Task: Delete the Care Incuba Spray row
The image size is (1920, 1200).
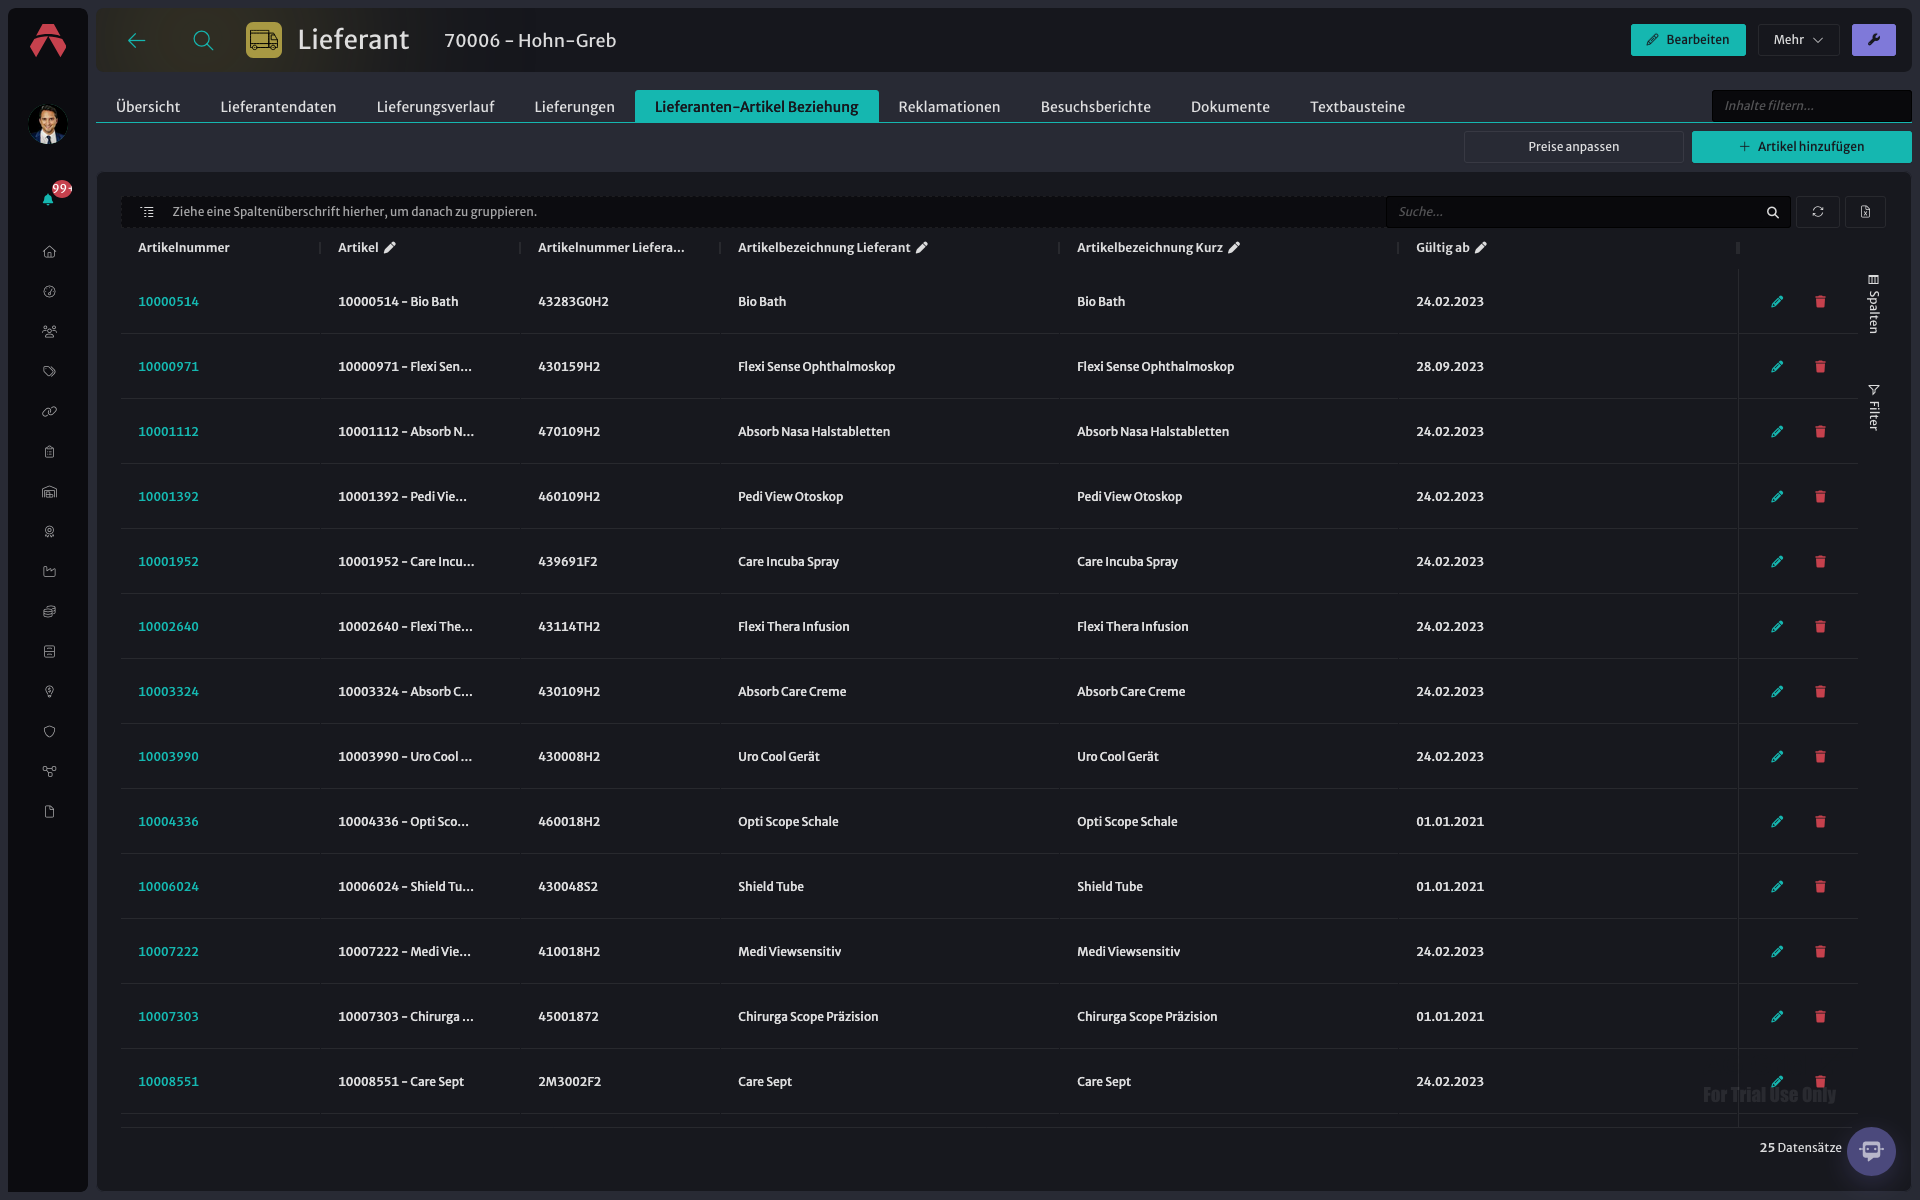Action: (1820, 562)
